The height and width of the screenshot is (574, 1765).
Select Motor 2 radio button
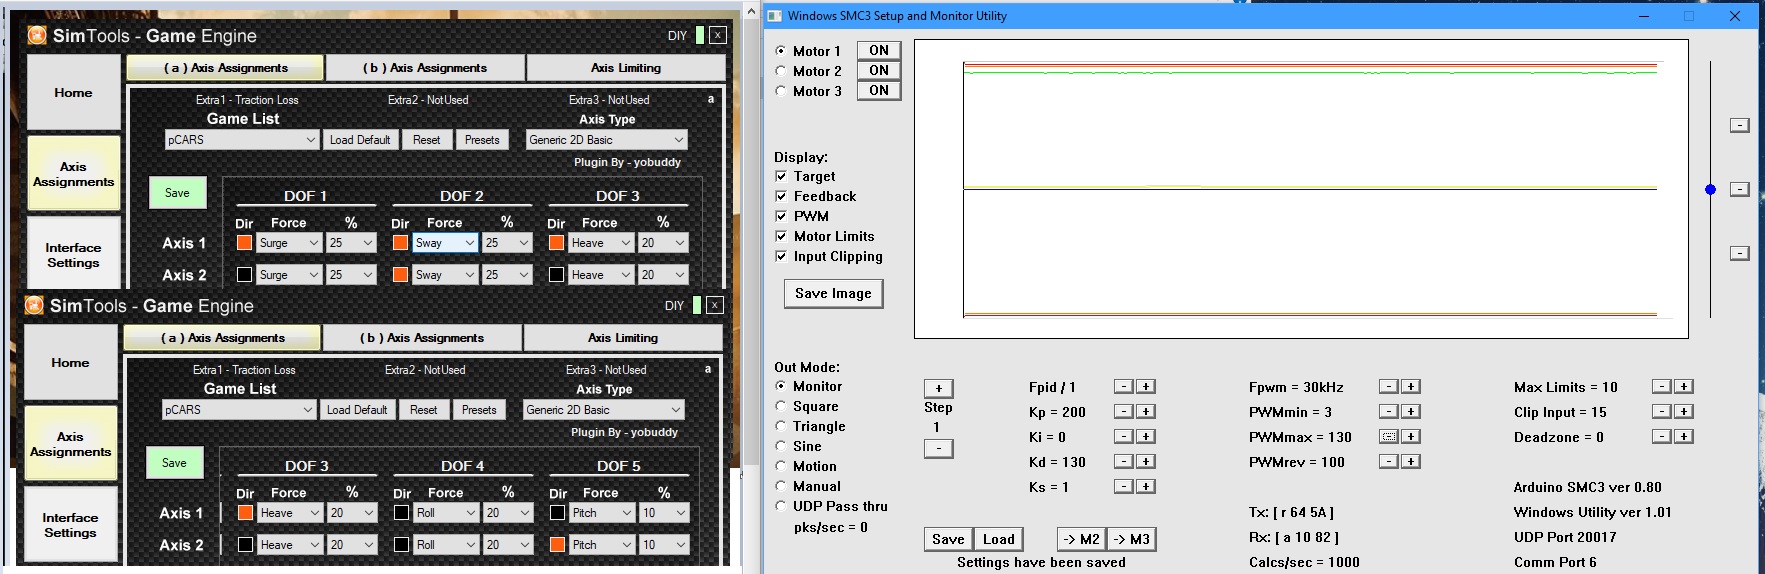coord(781,71)
